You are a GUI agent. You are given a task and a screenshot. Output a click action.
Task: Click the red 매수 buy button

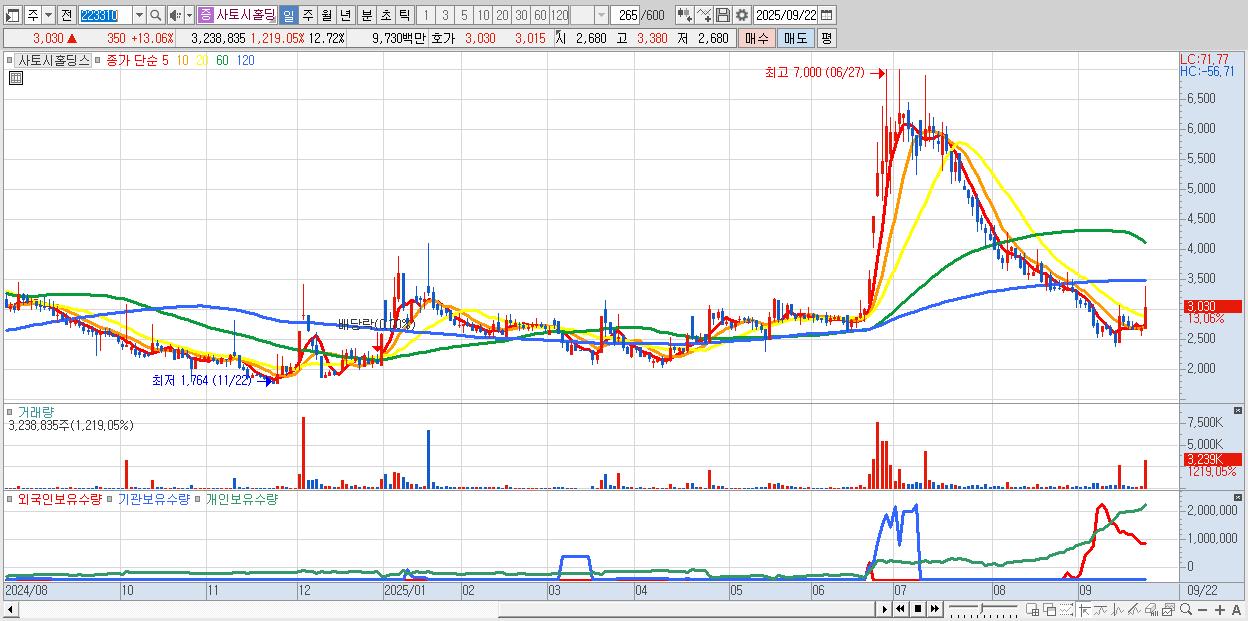(x=757, y=38)
